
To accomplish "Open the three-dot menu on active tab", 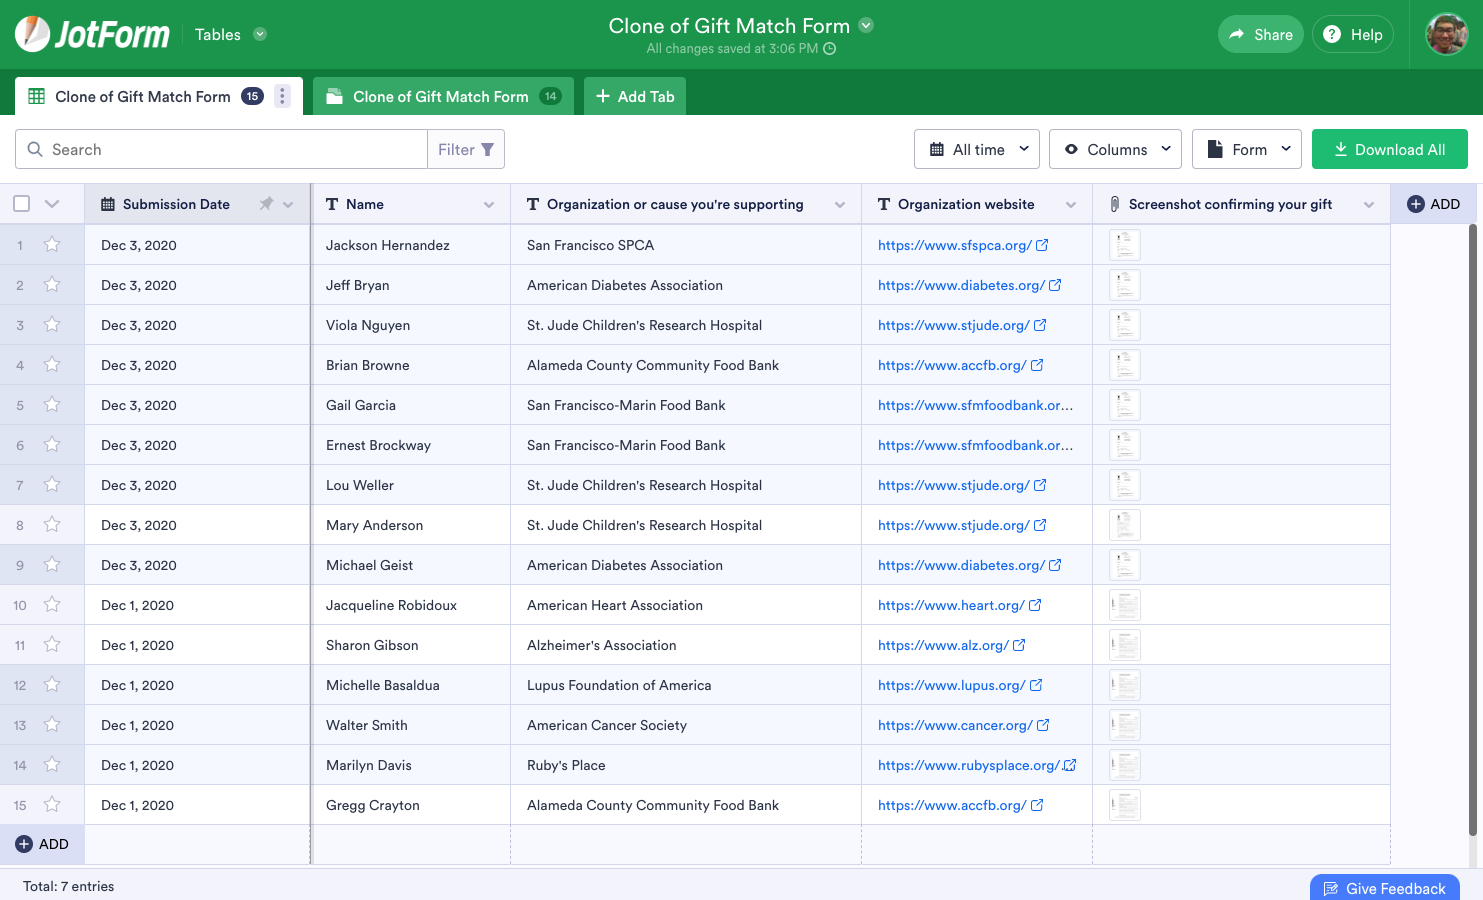I will [x=282, y=96].
